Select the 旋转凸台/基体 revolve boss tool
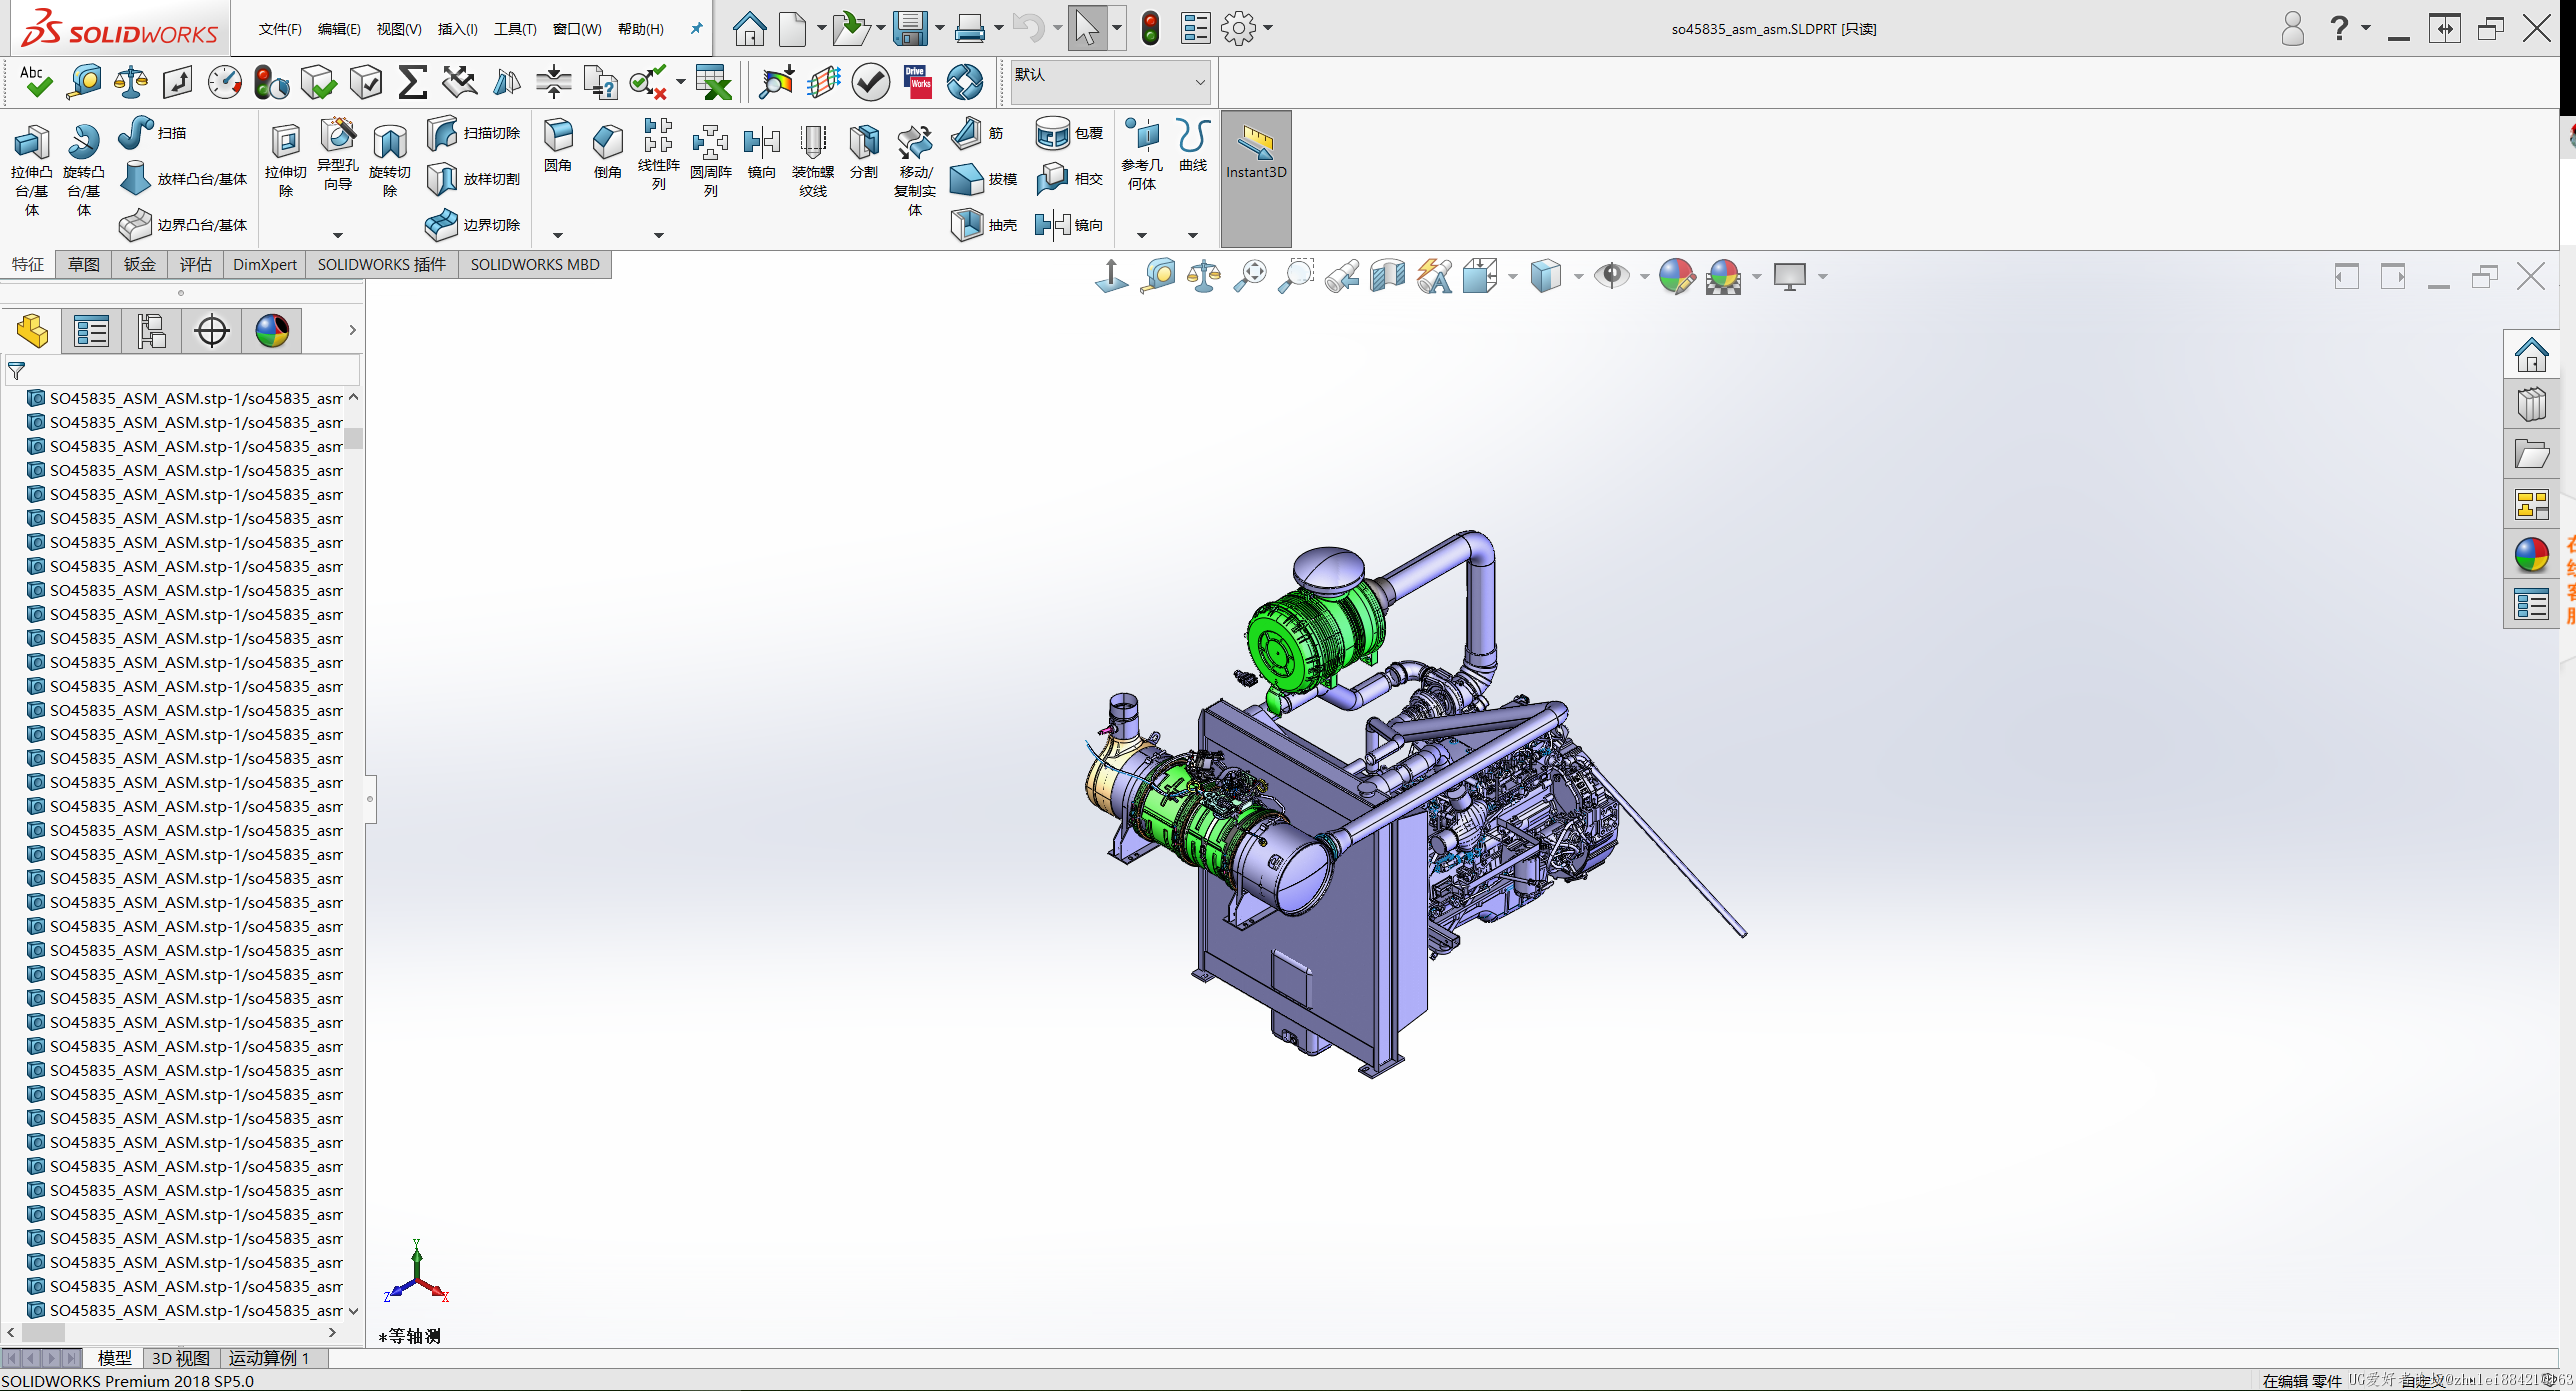Image resolution: width=2576 pixels, height=1391 pixels. coord(84,170)
